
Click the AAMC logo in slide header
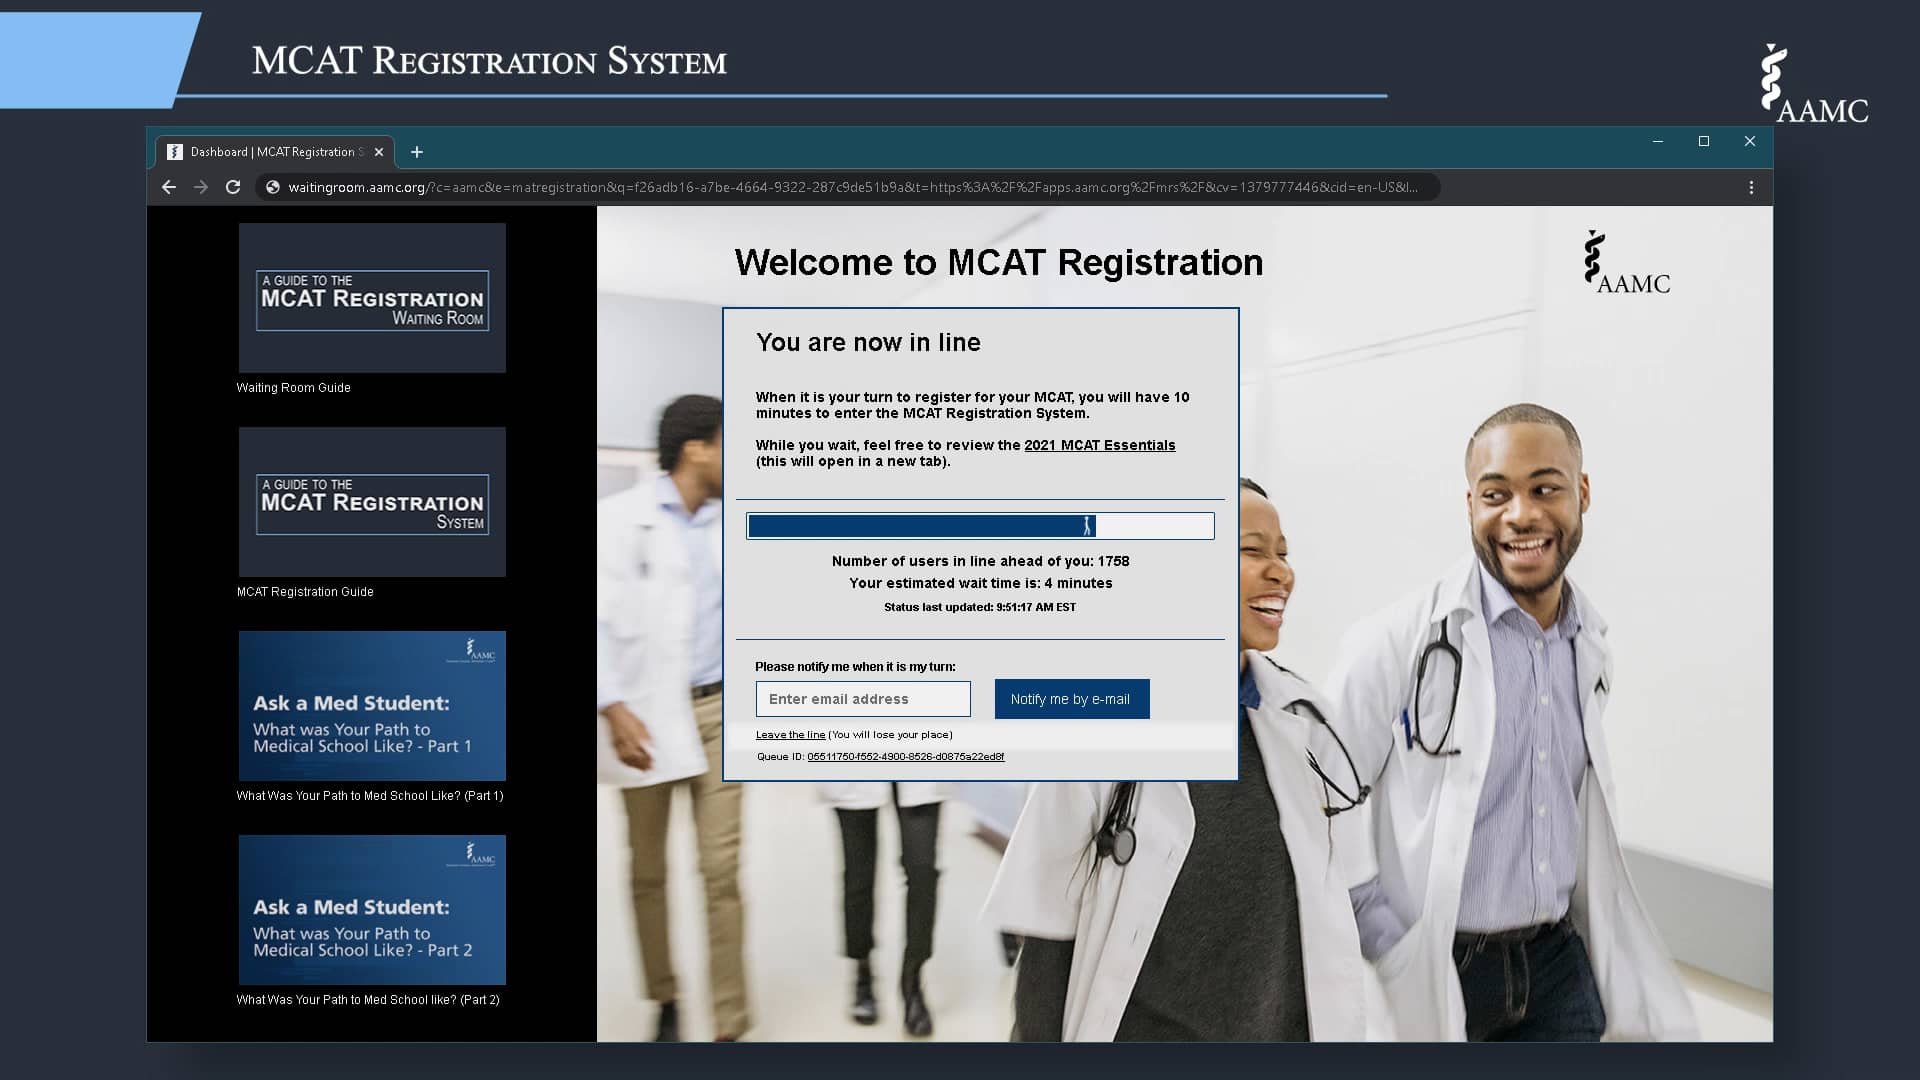tap(1814, 84)
